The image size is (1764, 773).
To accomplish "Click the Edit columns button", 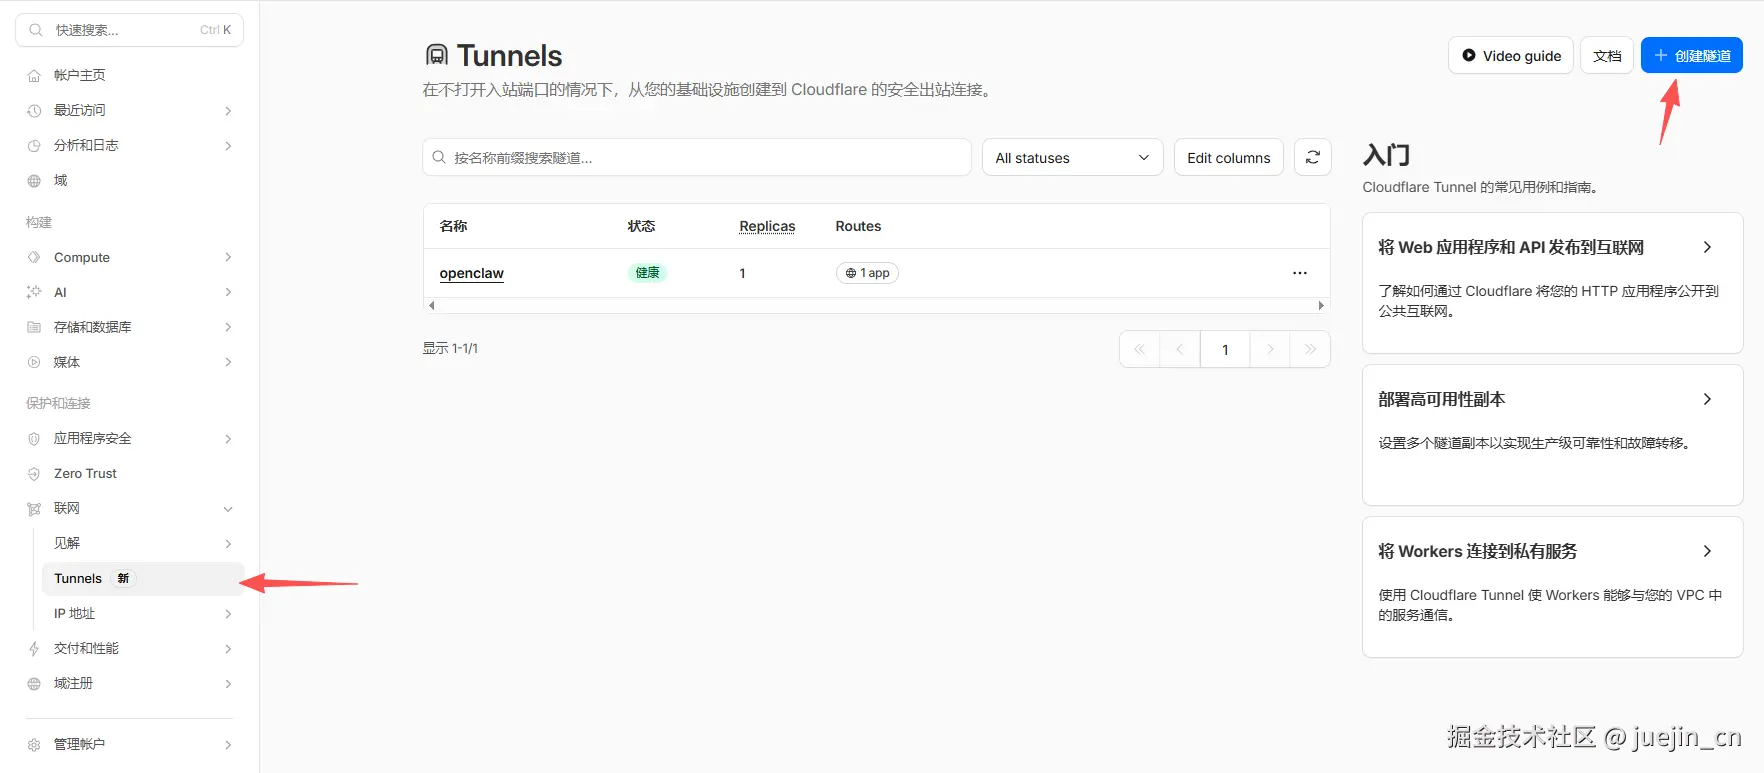I will click(x=1229, y=157).
